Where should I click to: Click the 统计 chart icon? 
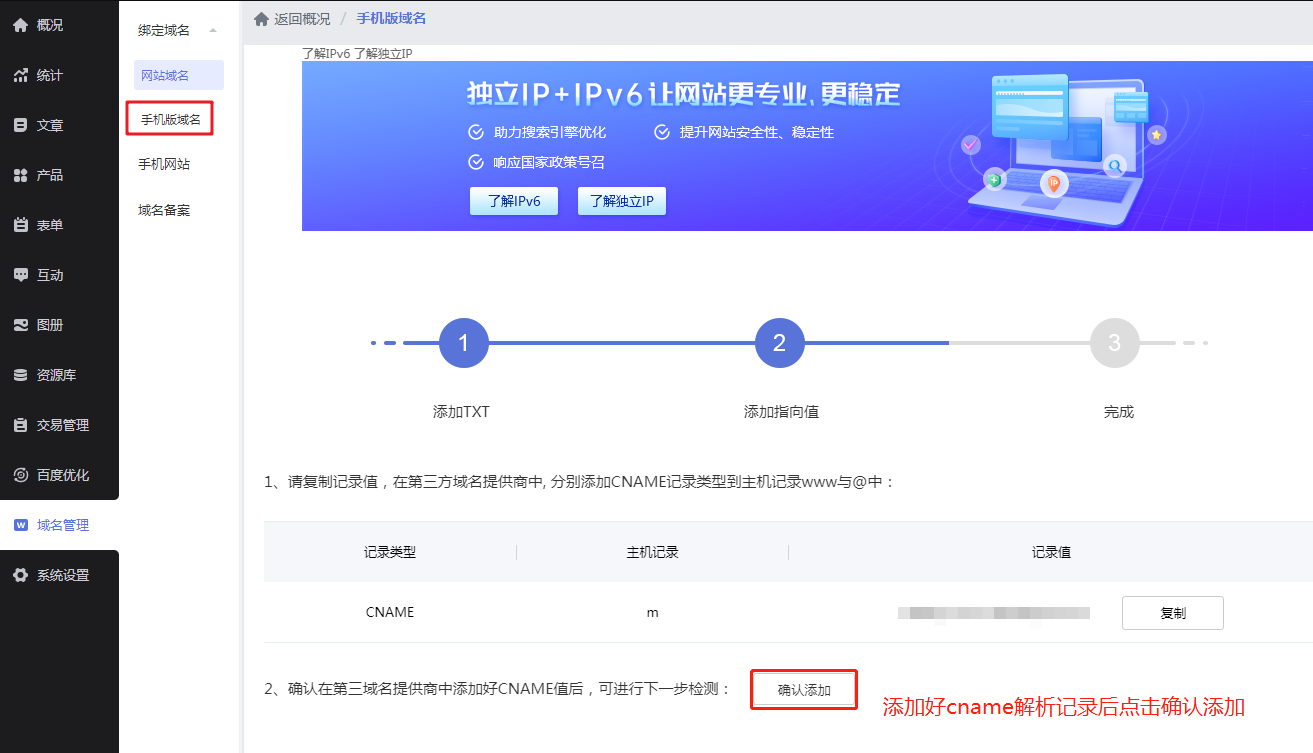20,75
